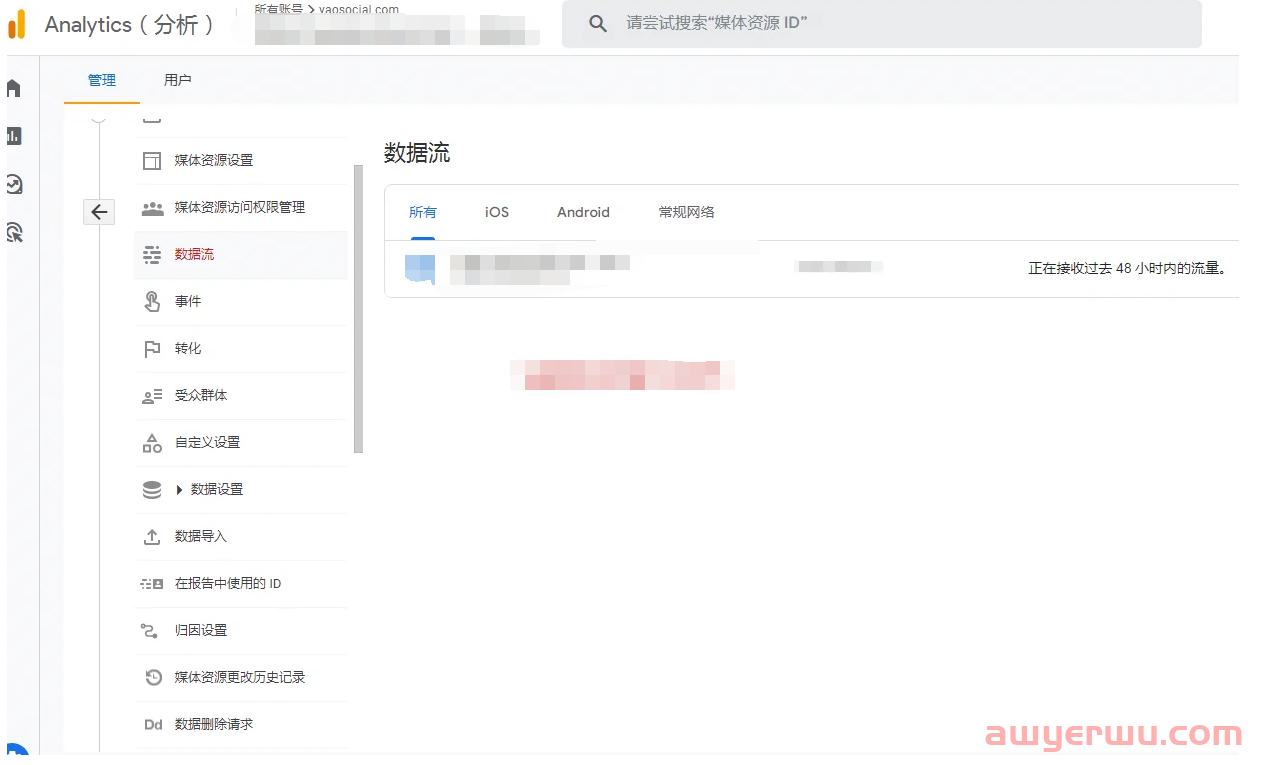Click the 媒体资源设置 layout icon
The height and width of the screenshot is (765, 1261).
[152, 161]
